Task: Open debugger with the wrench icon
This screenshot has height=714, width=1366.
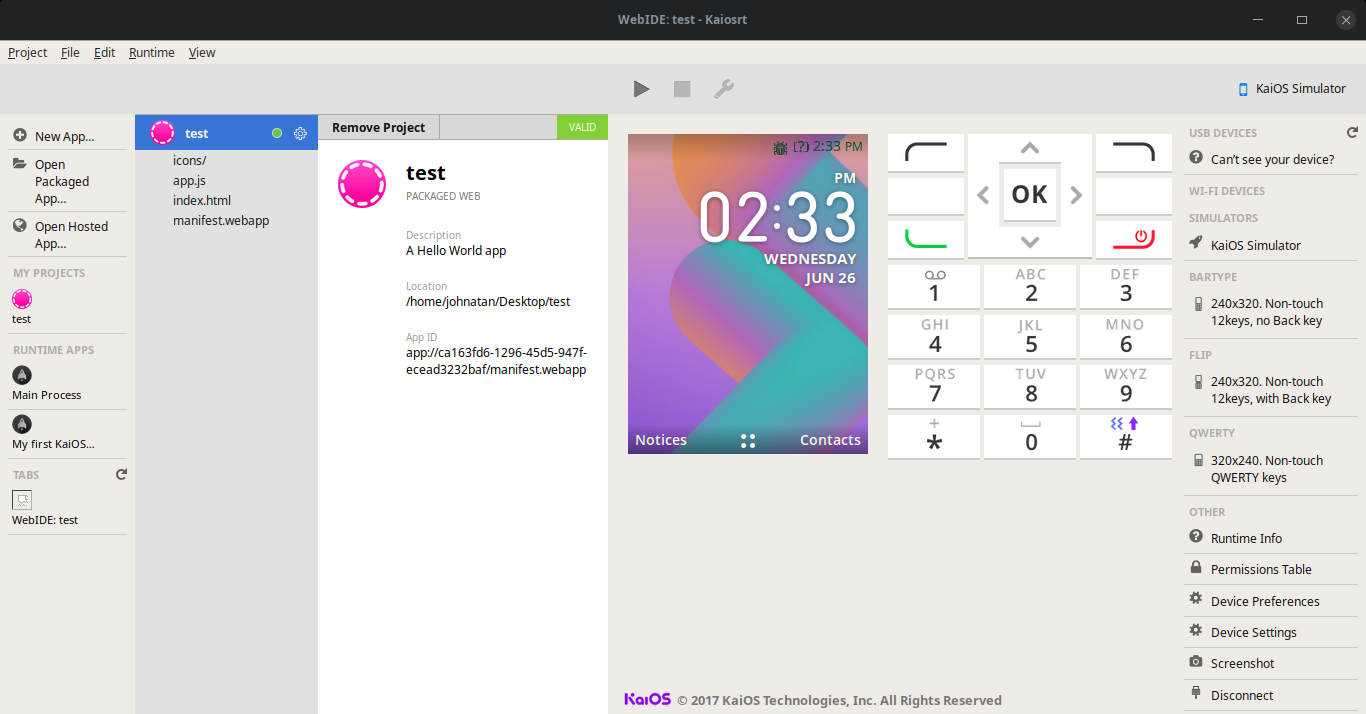Action: click(724, 89)
